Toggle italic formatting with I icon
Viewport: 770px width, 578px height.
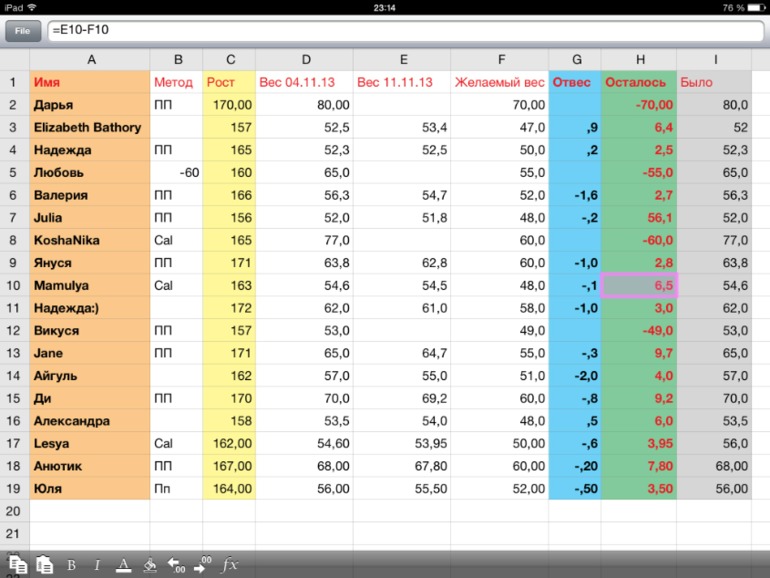click(97, 565)
